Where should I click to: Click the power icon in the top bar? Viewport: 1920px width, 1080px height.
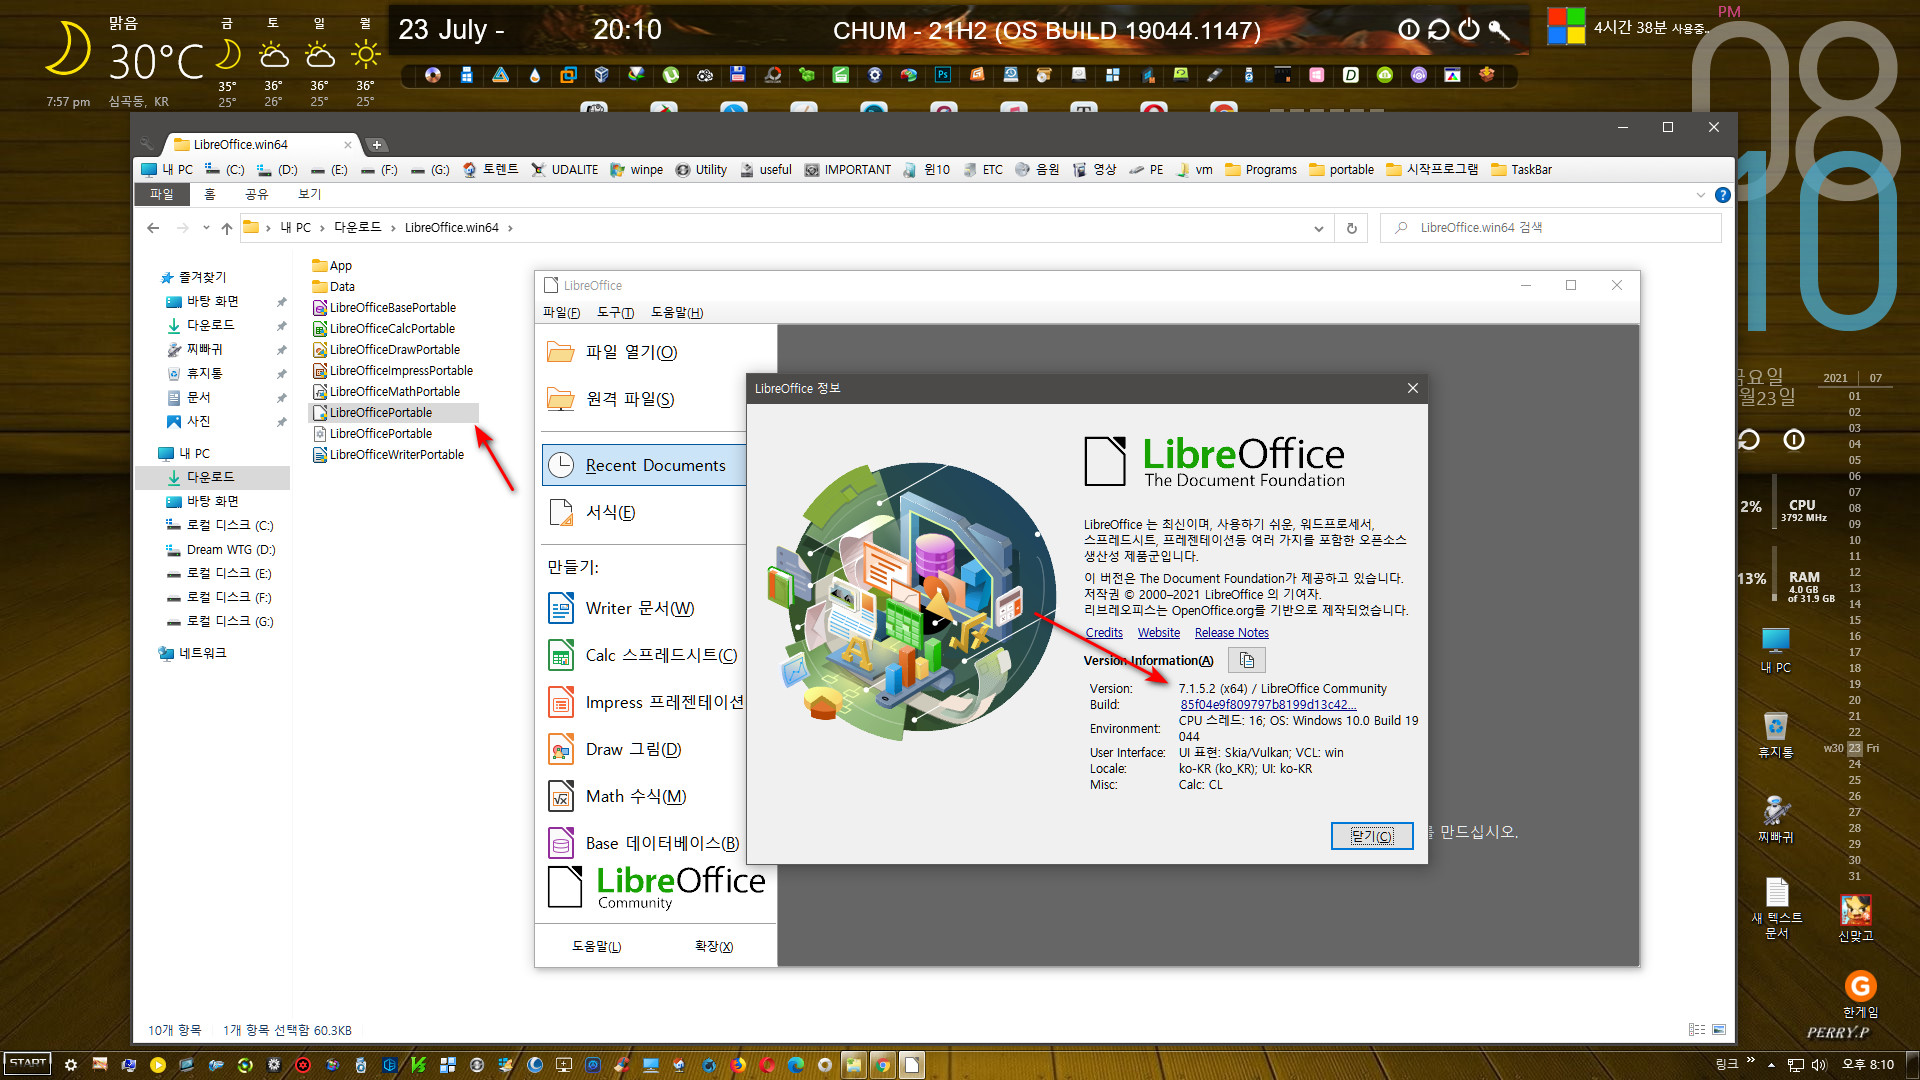1468,30
